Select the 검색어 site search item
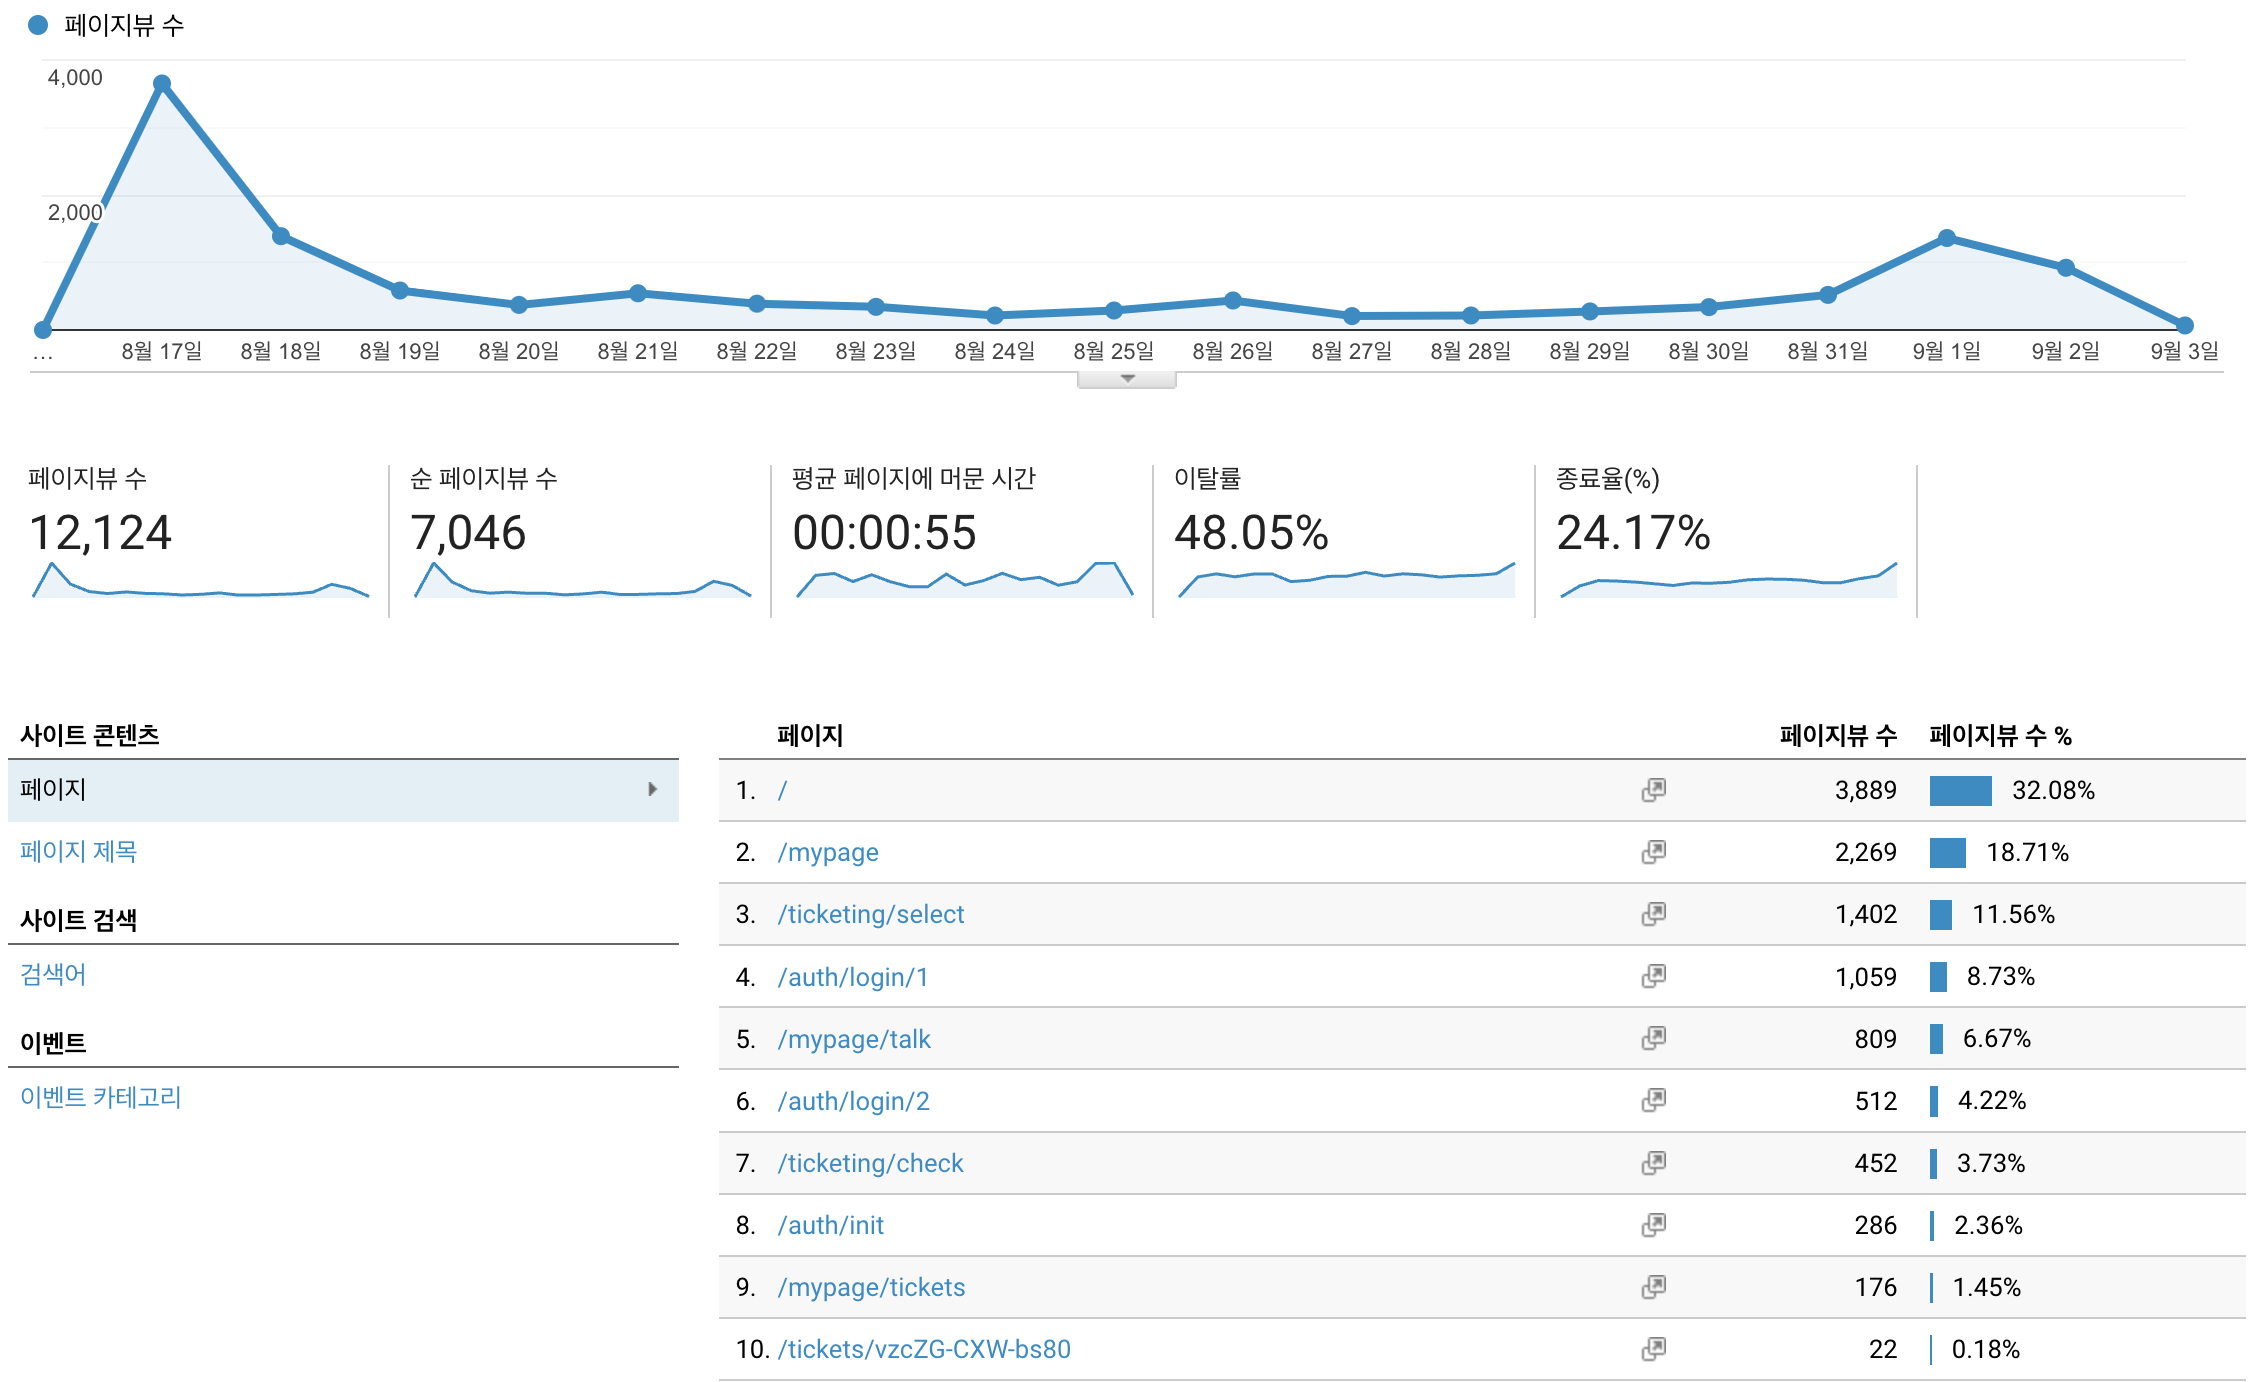This screenshot has height=1382, width=2264. coord(53,974)
